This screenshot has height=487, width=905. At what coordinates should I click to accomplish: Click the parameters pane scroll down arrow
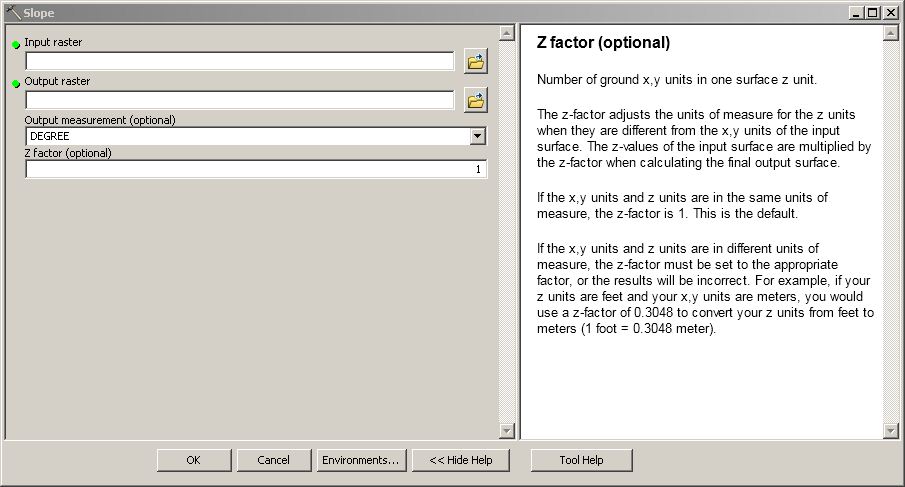507,430
